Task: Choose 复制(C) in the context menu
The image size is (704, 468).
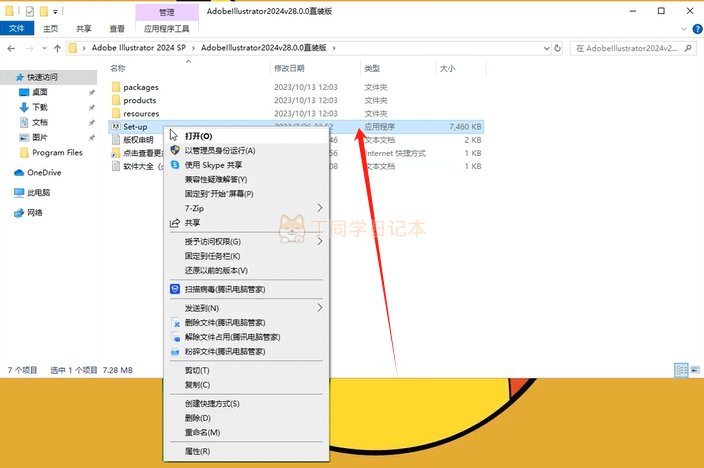Action: 246,384
